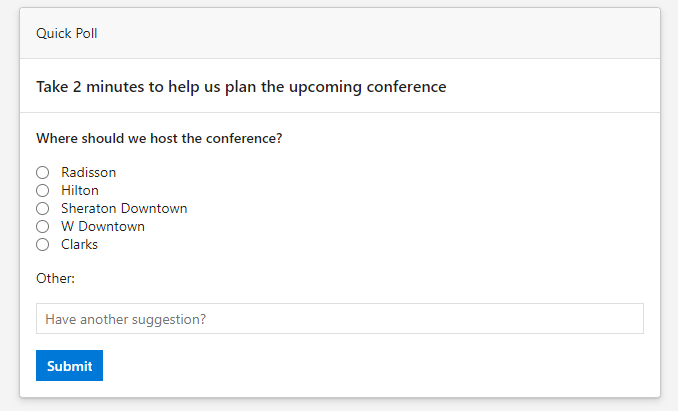
Task: Choose the Clarks radio option
Action: point(43,245)
